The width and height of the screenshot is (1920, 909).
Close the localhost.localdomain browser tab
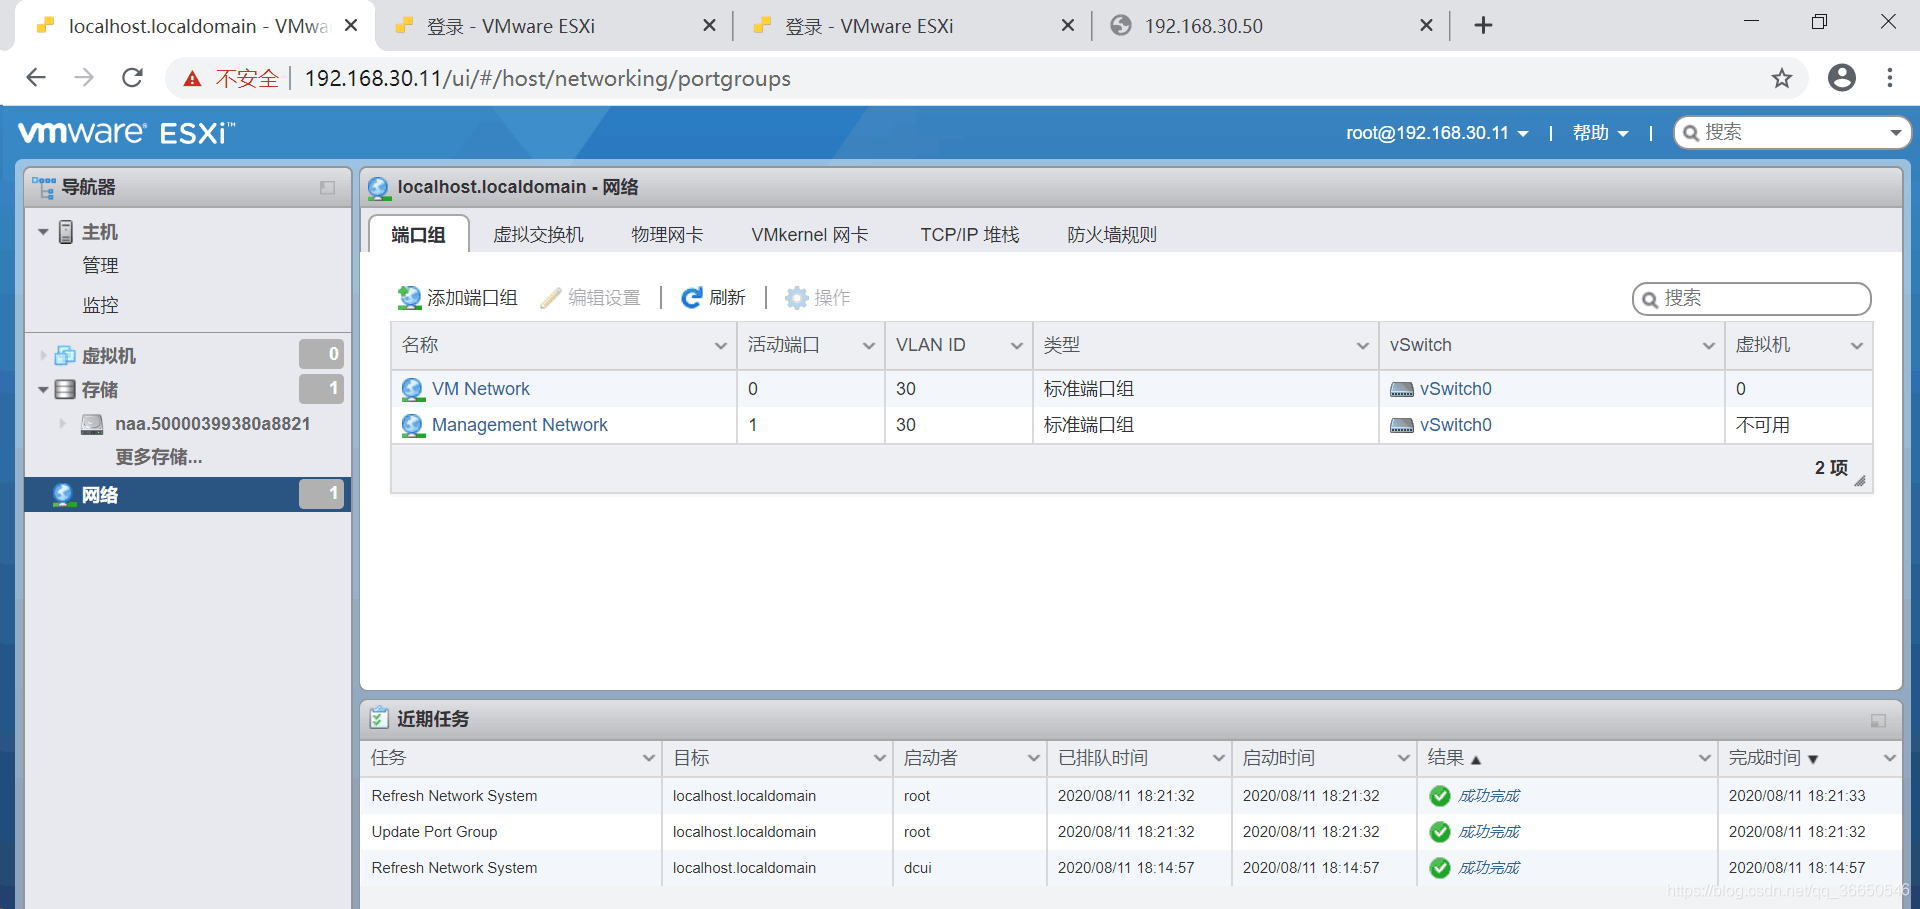click(x=351, y=26)
